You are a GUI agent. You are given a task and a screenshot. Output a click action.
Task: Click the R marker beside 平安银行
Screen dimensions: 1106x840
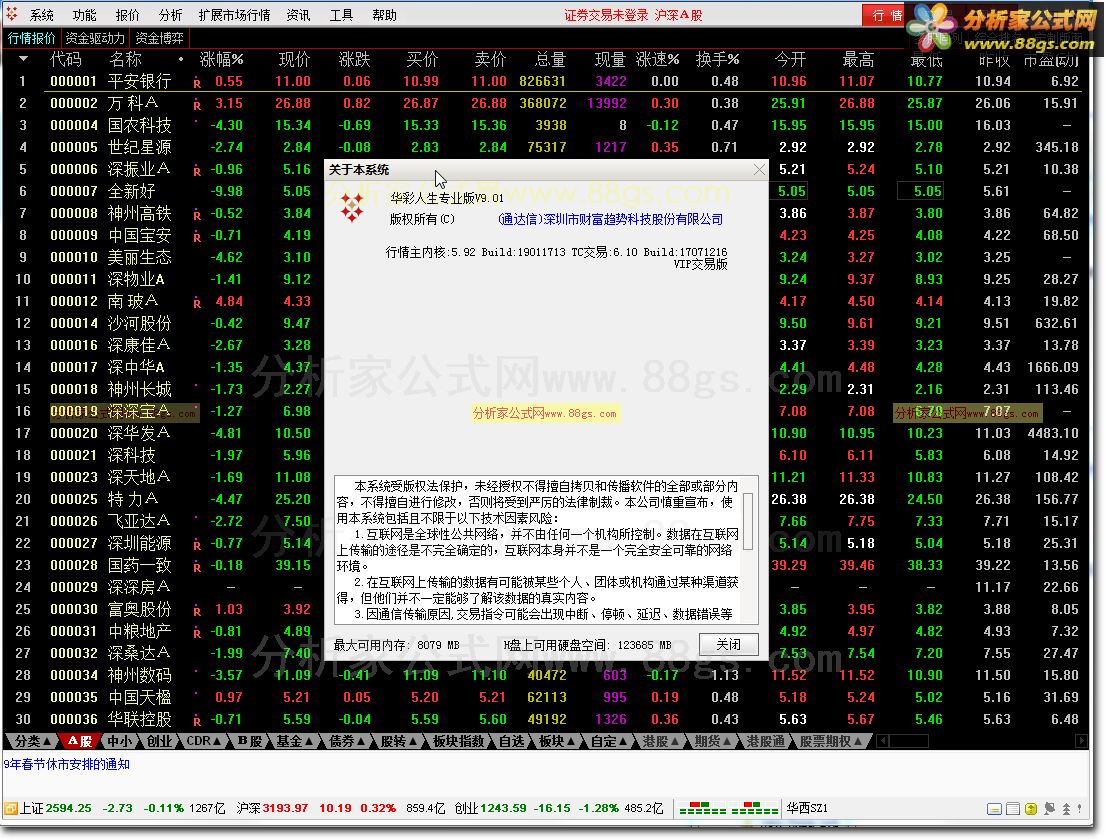(197, 84)
